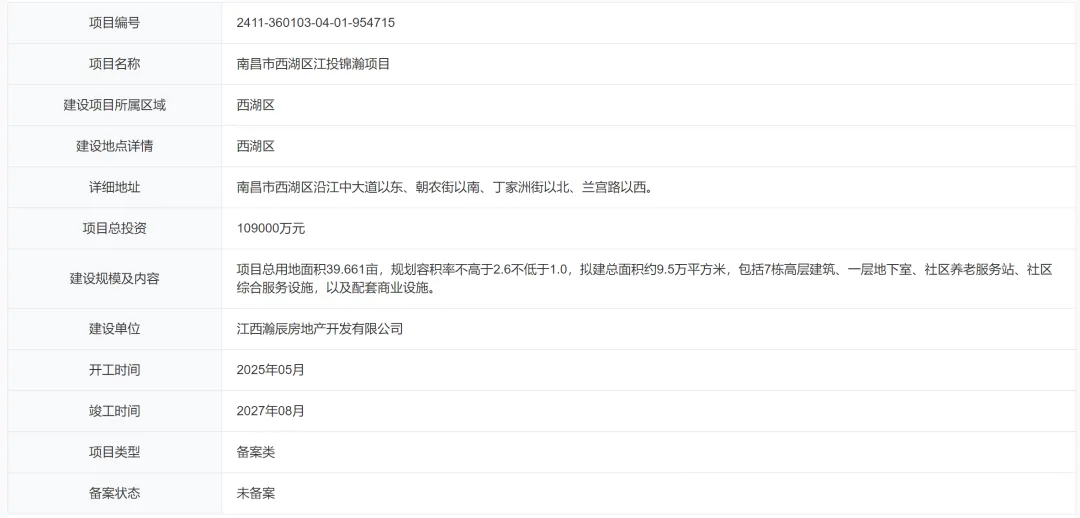Select the 项目名称 label cell

[x=114, y=64]
